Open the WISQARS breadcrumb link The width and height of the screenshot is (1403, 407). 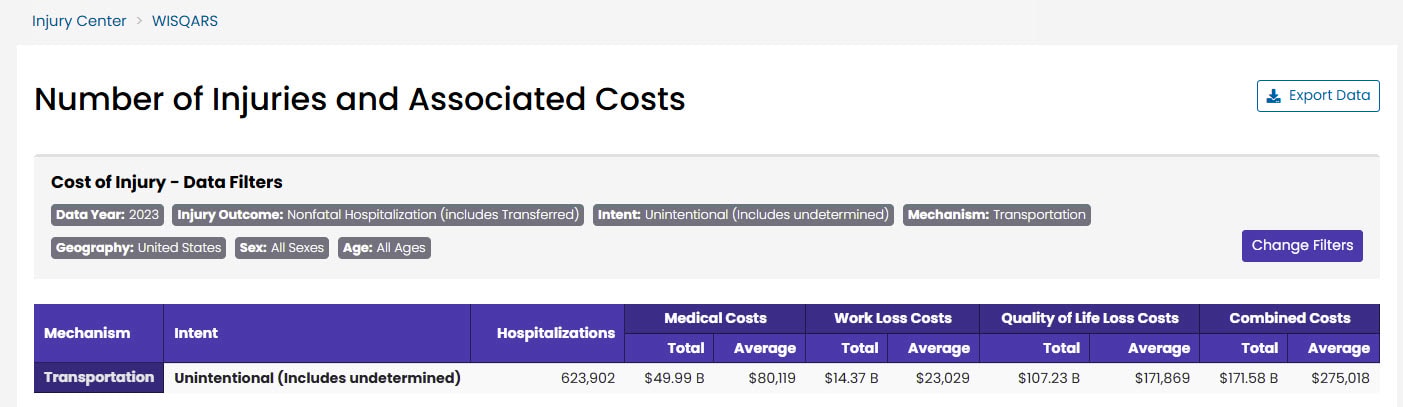point(185,21)
